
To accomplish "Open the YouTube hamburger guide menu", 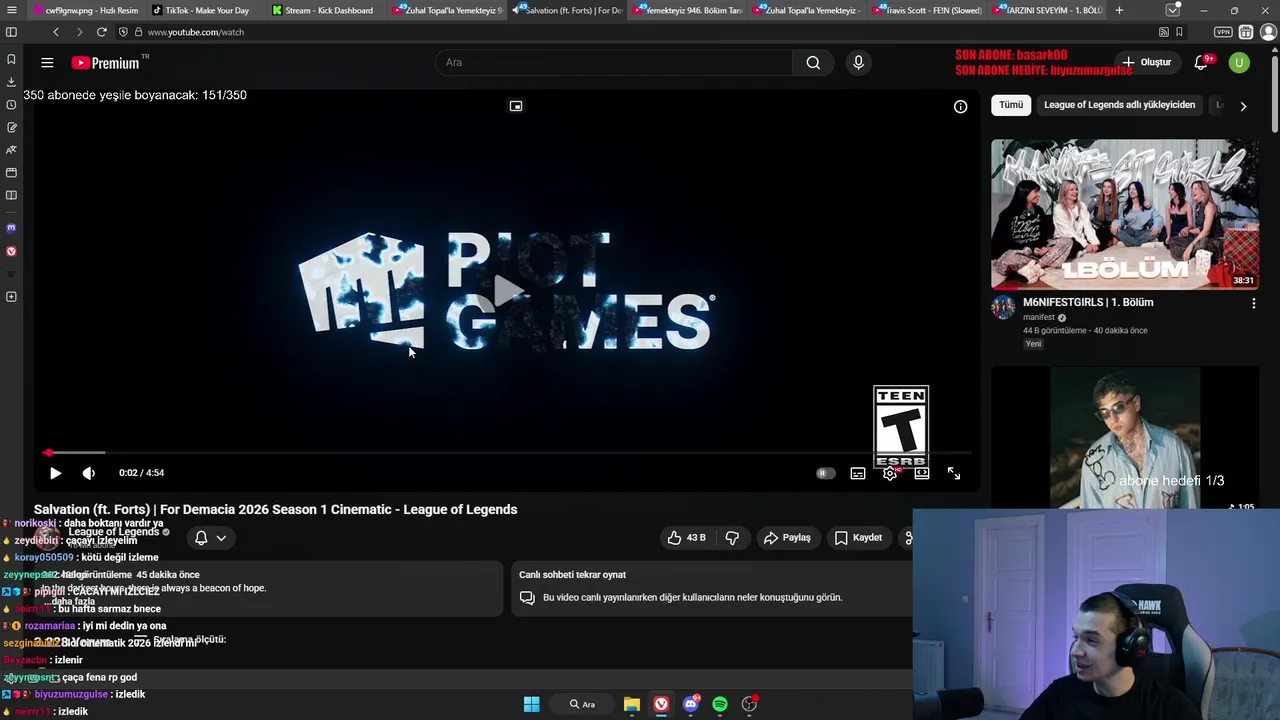I will pyautogui.click(x=47, y=63).
